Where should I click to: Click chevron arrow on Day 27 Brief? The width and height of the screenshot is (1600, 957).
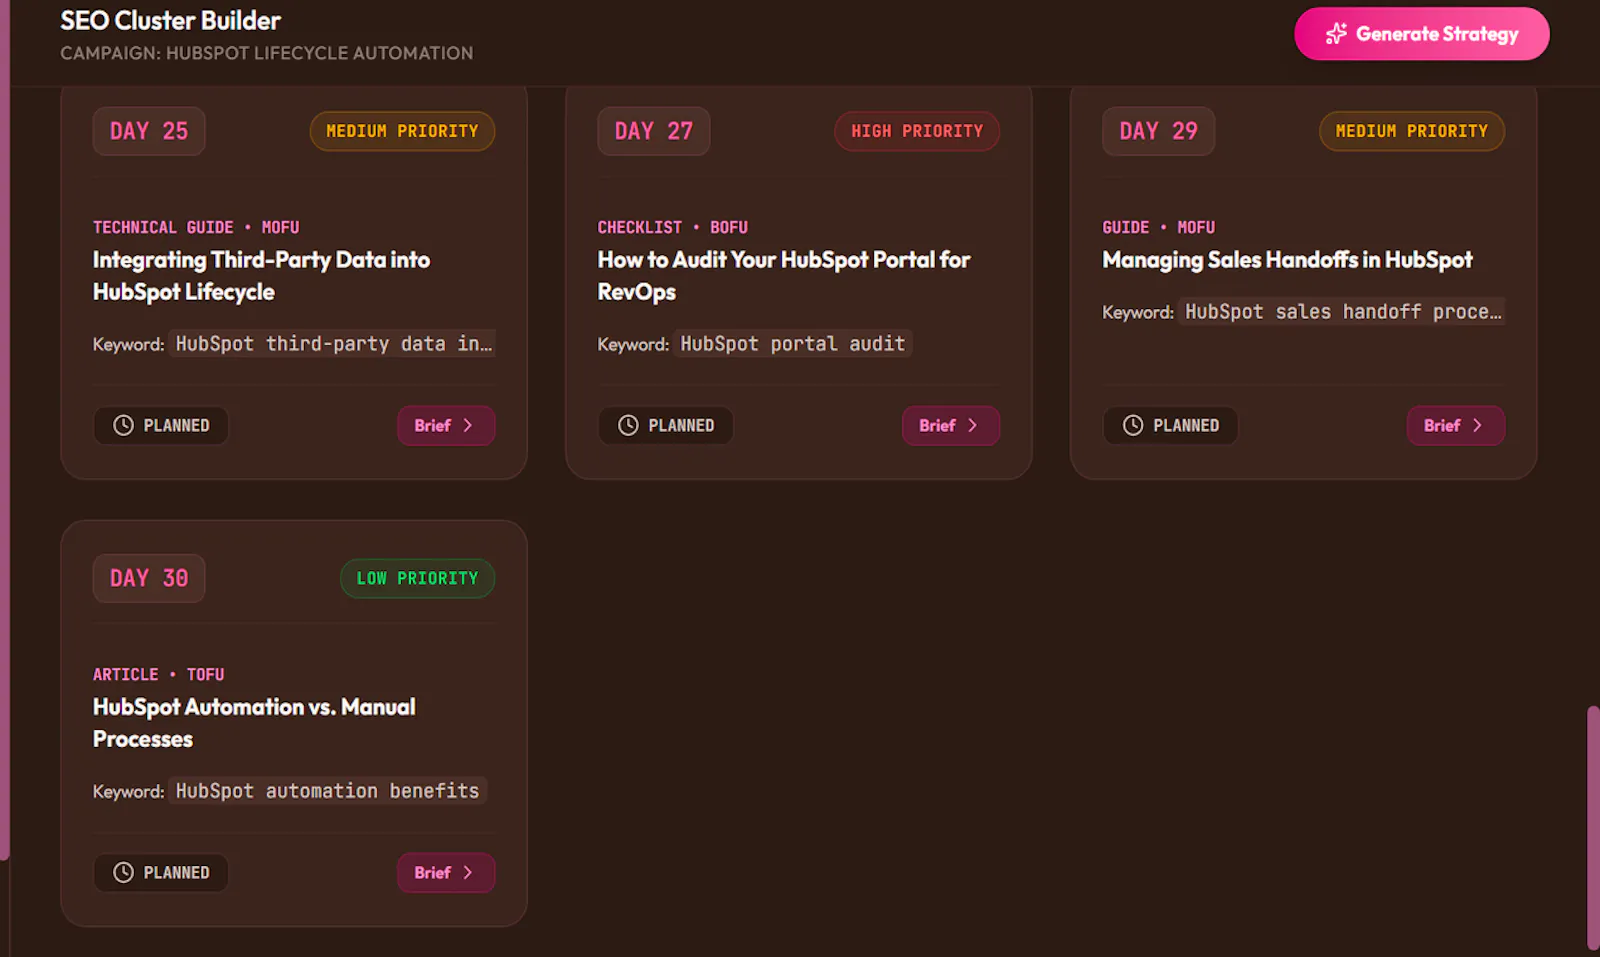click(x=972, y=425)
